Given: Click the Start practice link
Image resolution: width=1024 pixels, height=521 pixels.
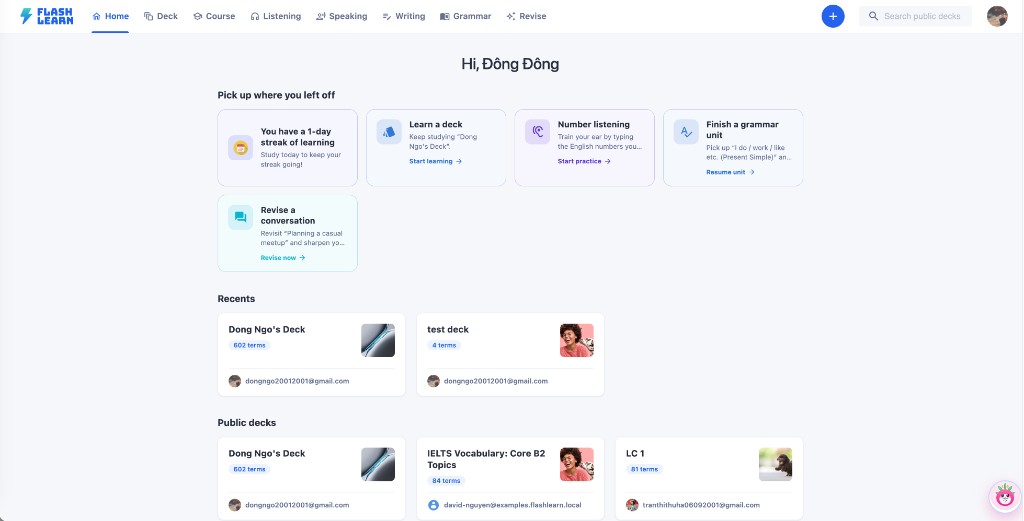Looking at the screenshot, I should [584, 161].
